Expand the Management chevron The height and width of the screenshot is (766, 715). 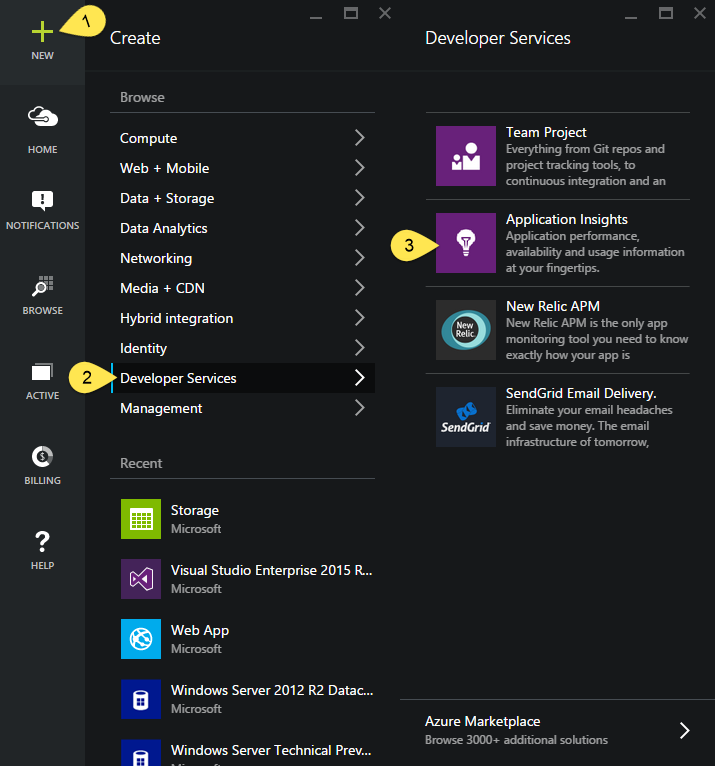pos(360,408)
